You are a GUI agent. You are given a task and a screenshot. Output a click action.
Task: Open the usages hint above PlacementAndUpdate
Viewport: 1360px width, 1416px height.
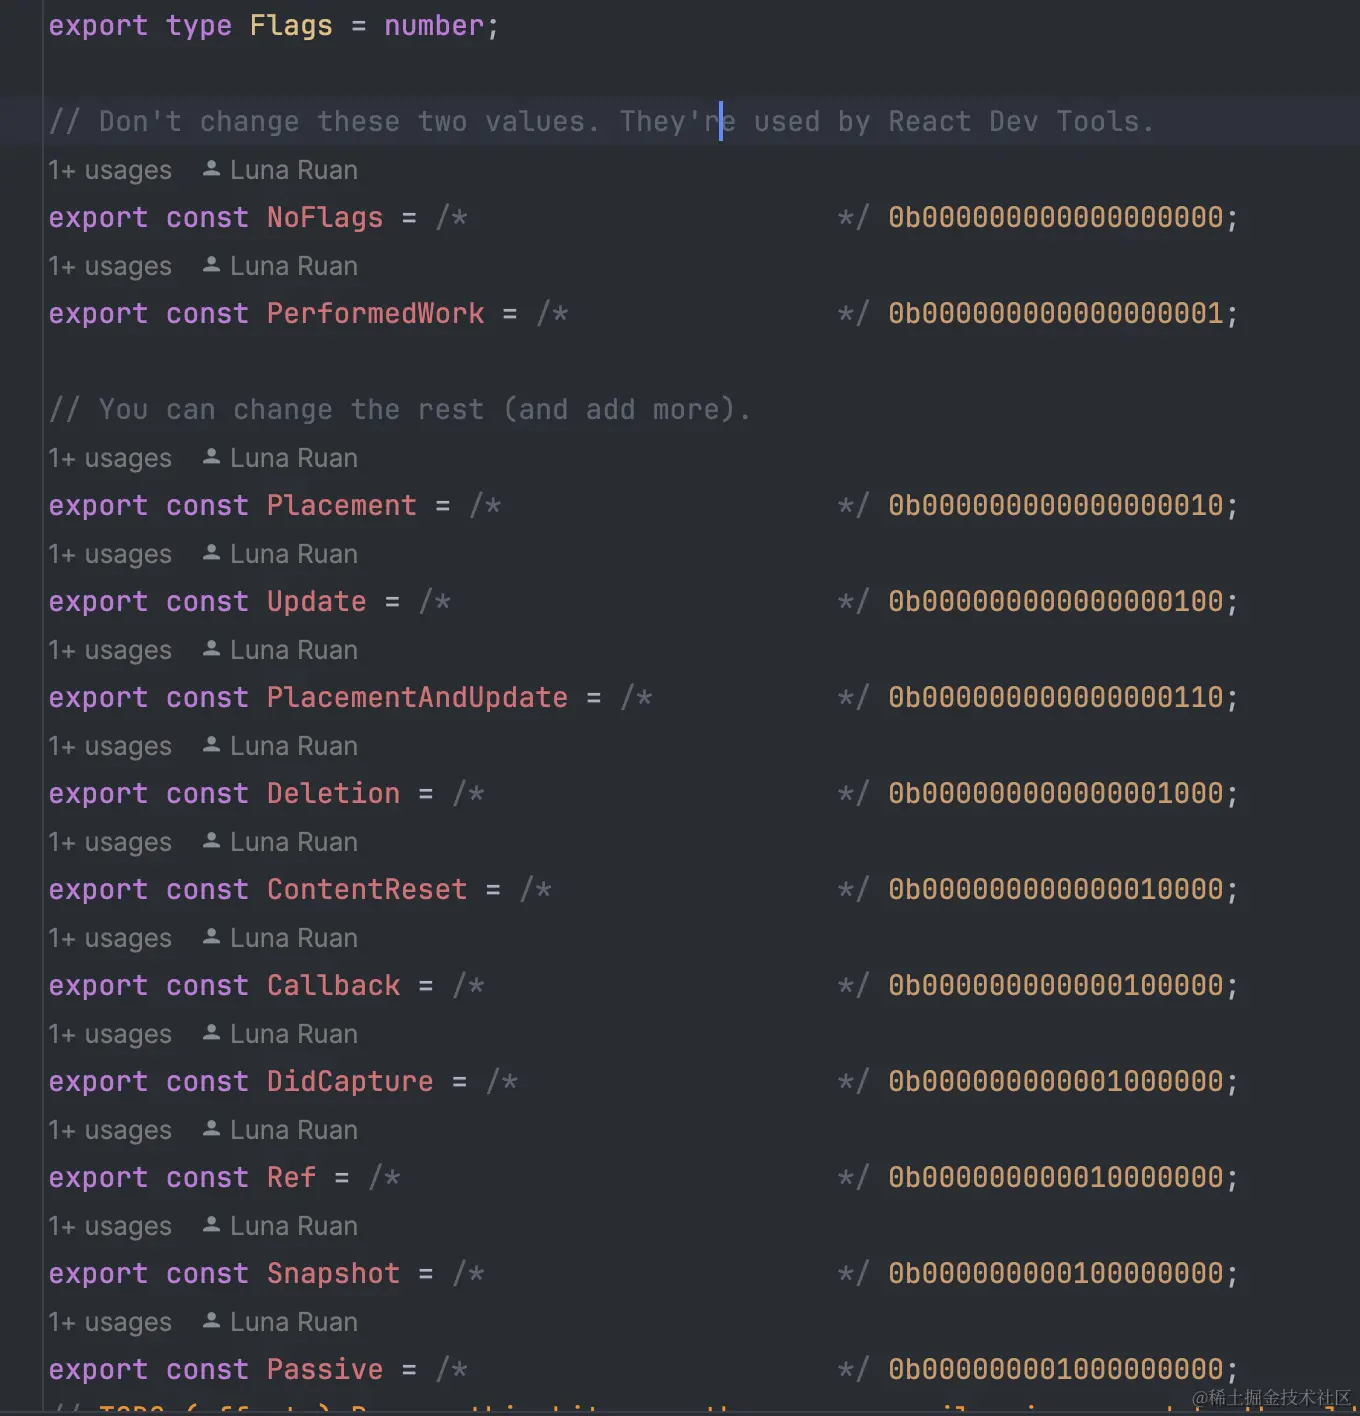coord(110,651)
